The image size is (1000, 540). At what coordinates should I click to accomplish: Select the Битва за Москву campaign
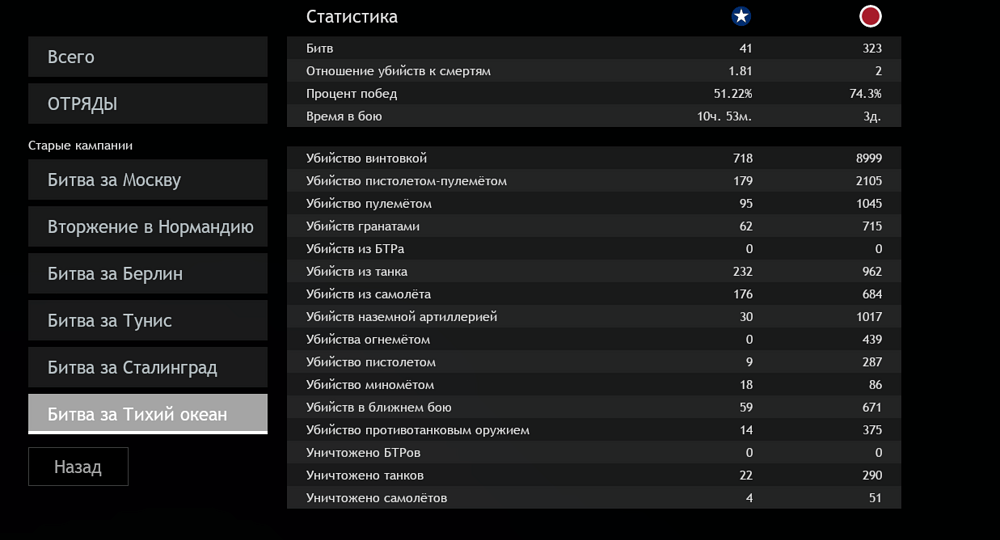click(148, 180)
